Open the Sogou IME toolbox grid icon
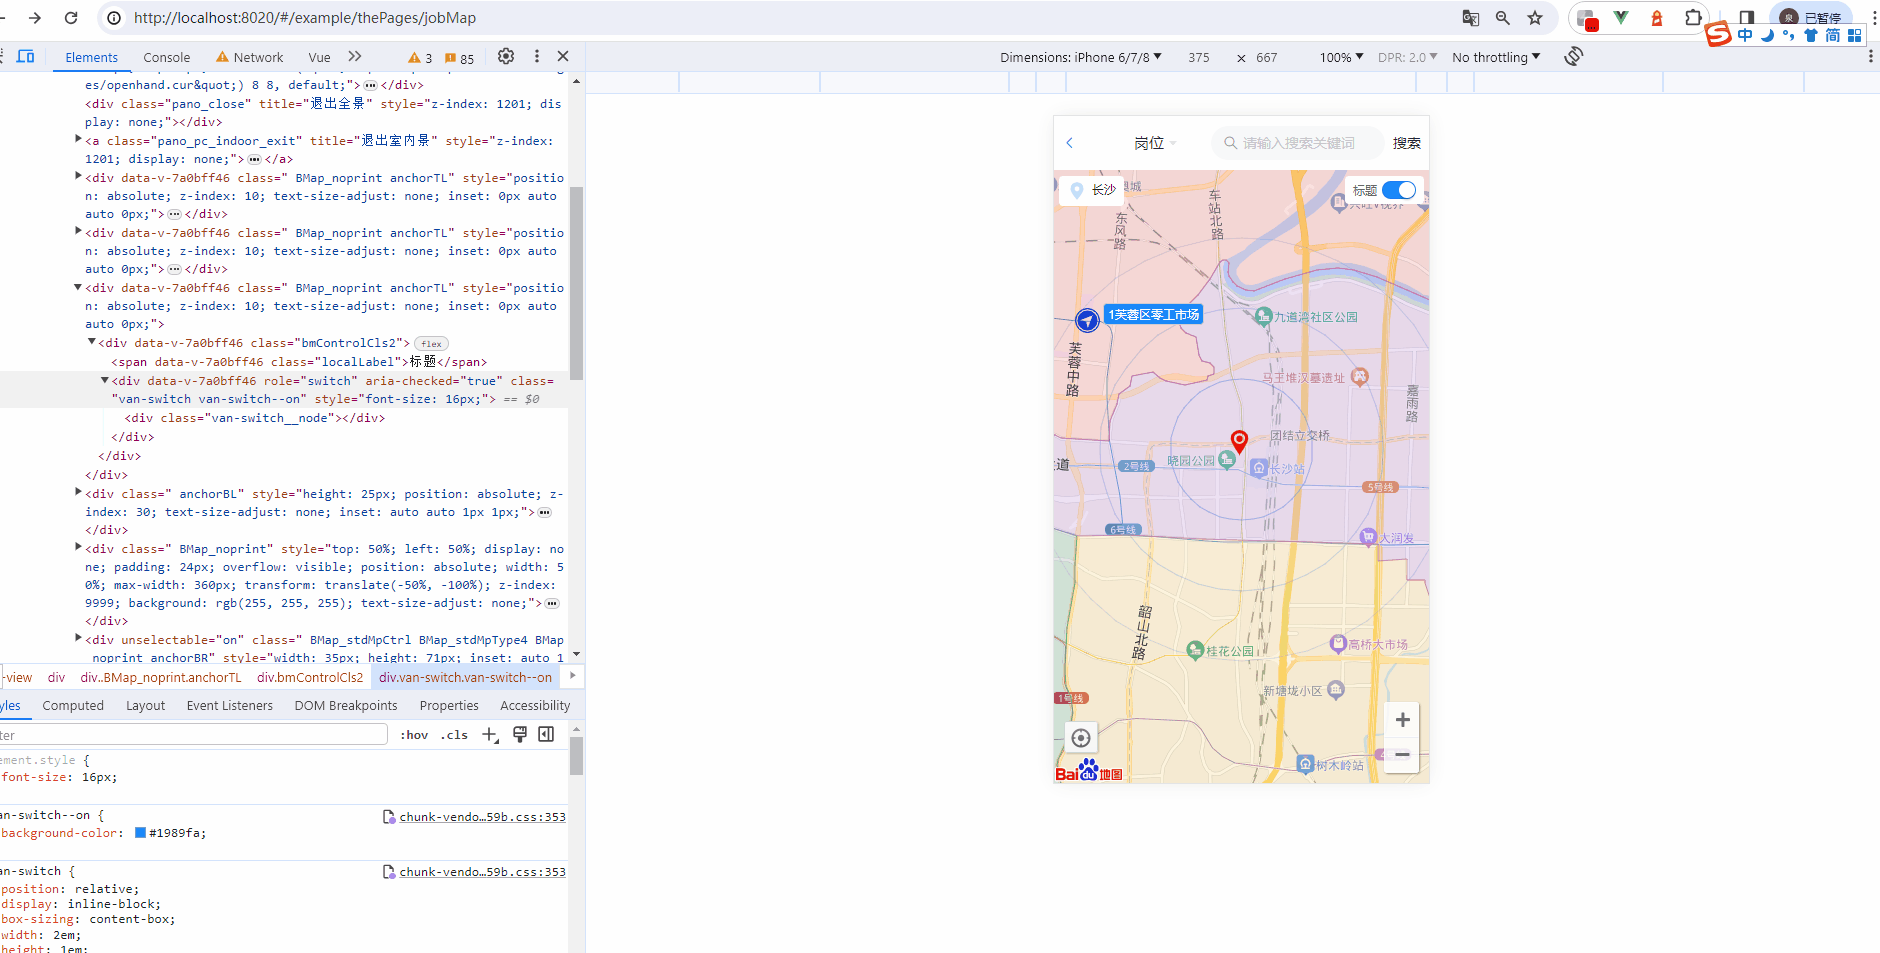 (1855, 35)
